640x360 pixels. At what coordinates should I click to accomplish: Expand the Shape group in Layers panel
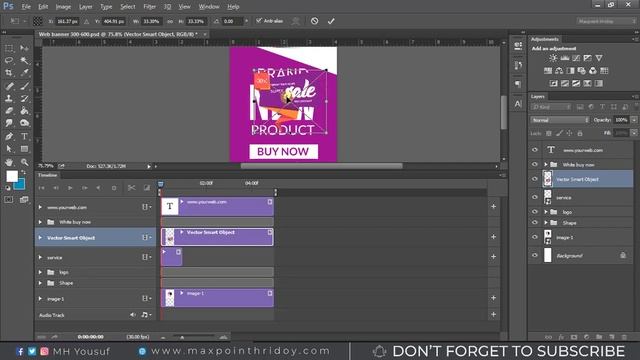pos(546,222)
